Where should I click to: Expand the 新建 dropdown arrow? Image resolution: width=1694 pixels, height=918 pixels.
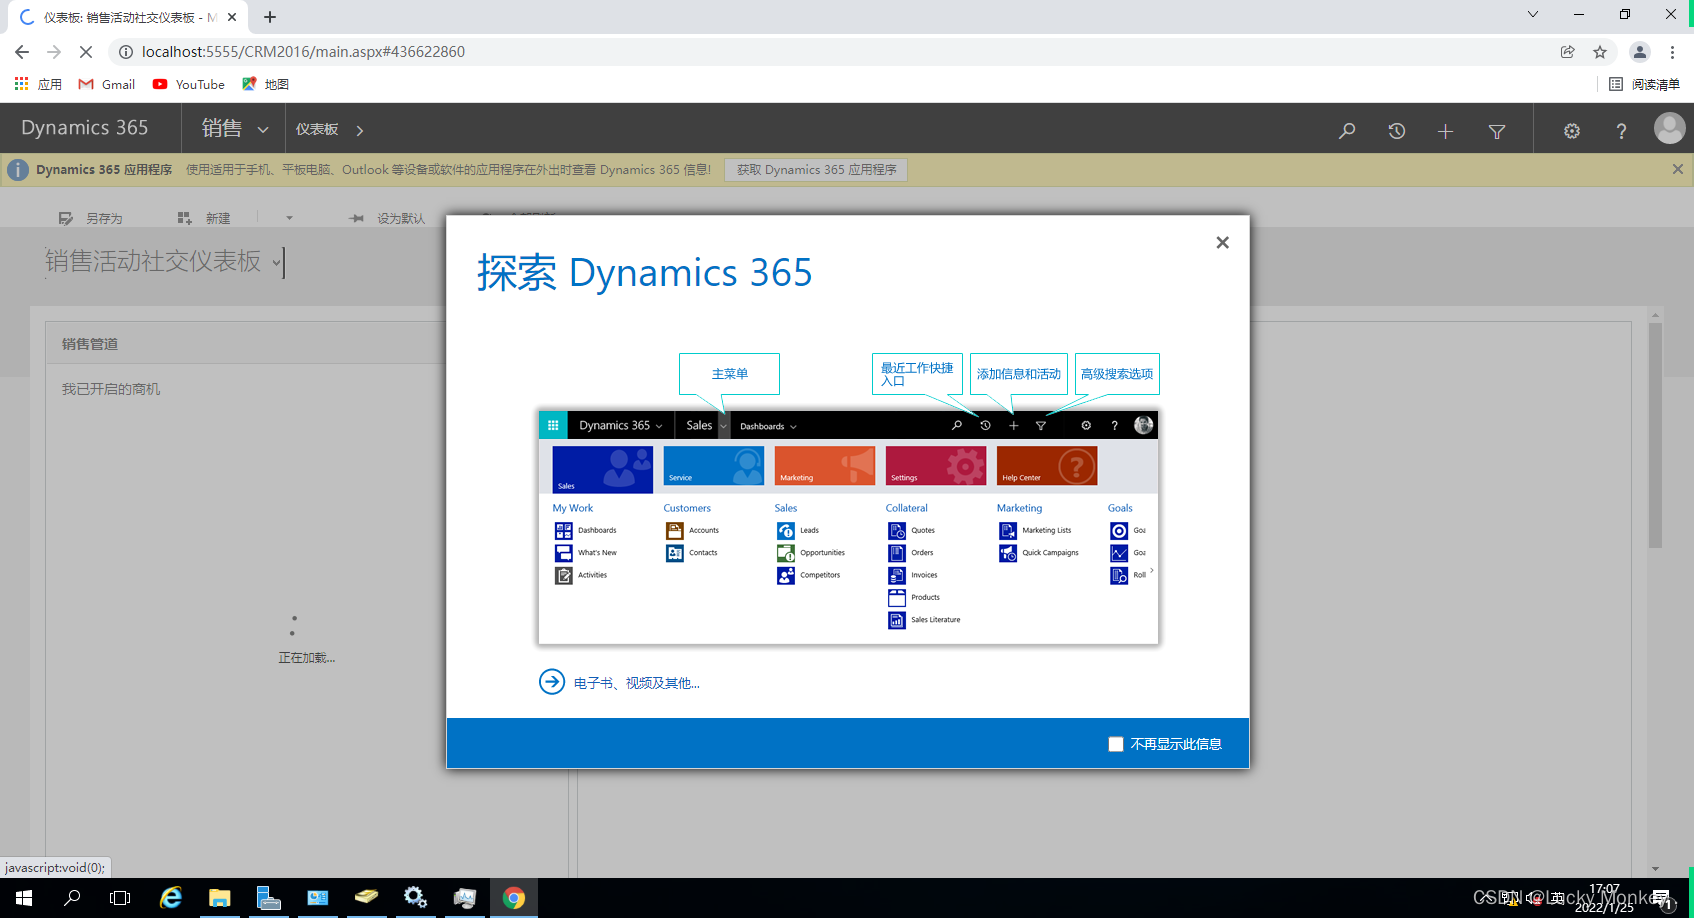click(x=289, y=218)
